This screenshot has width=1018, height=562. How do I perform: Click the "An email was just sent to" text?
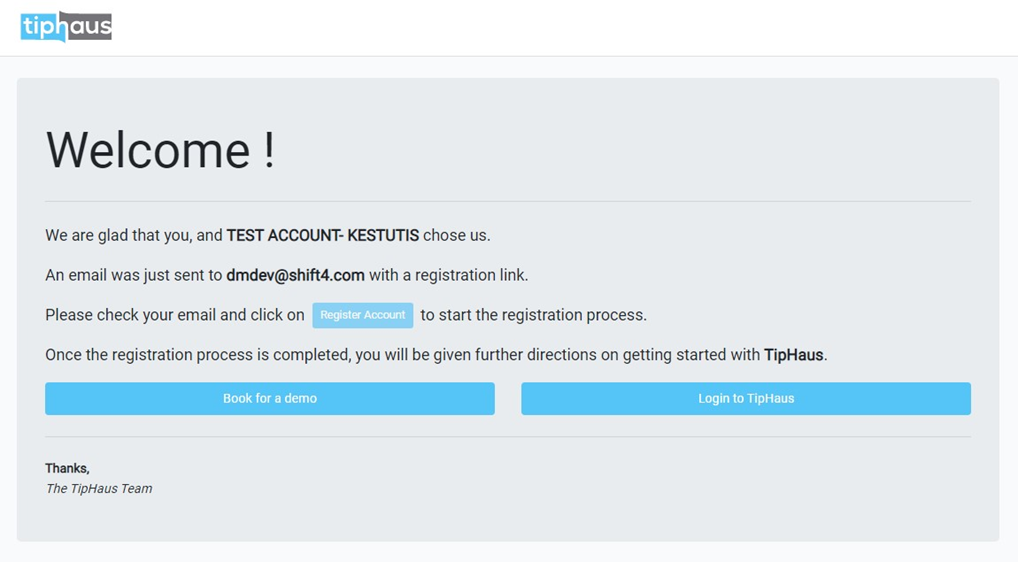(x=133, y=275)
